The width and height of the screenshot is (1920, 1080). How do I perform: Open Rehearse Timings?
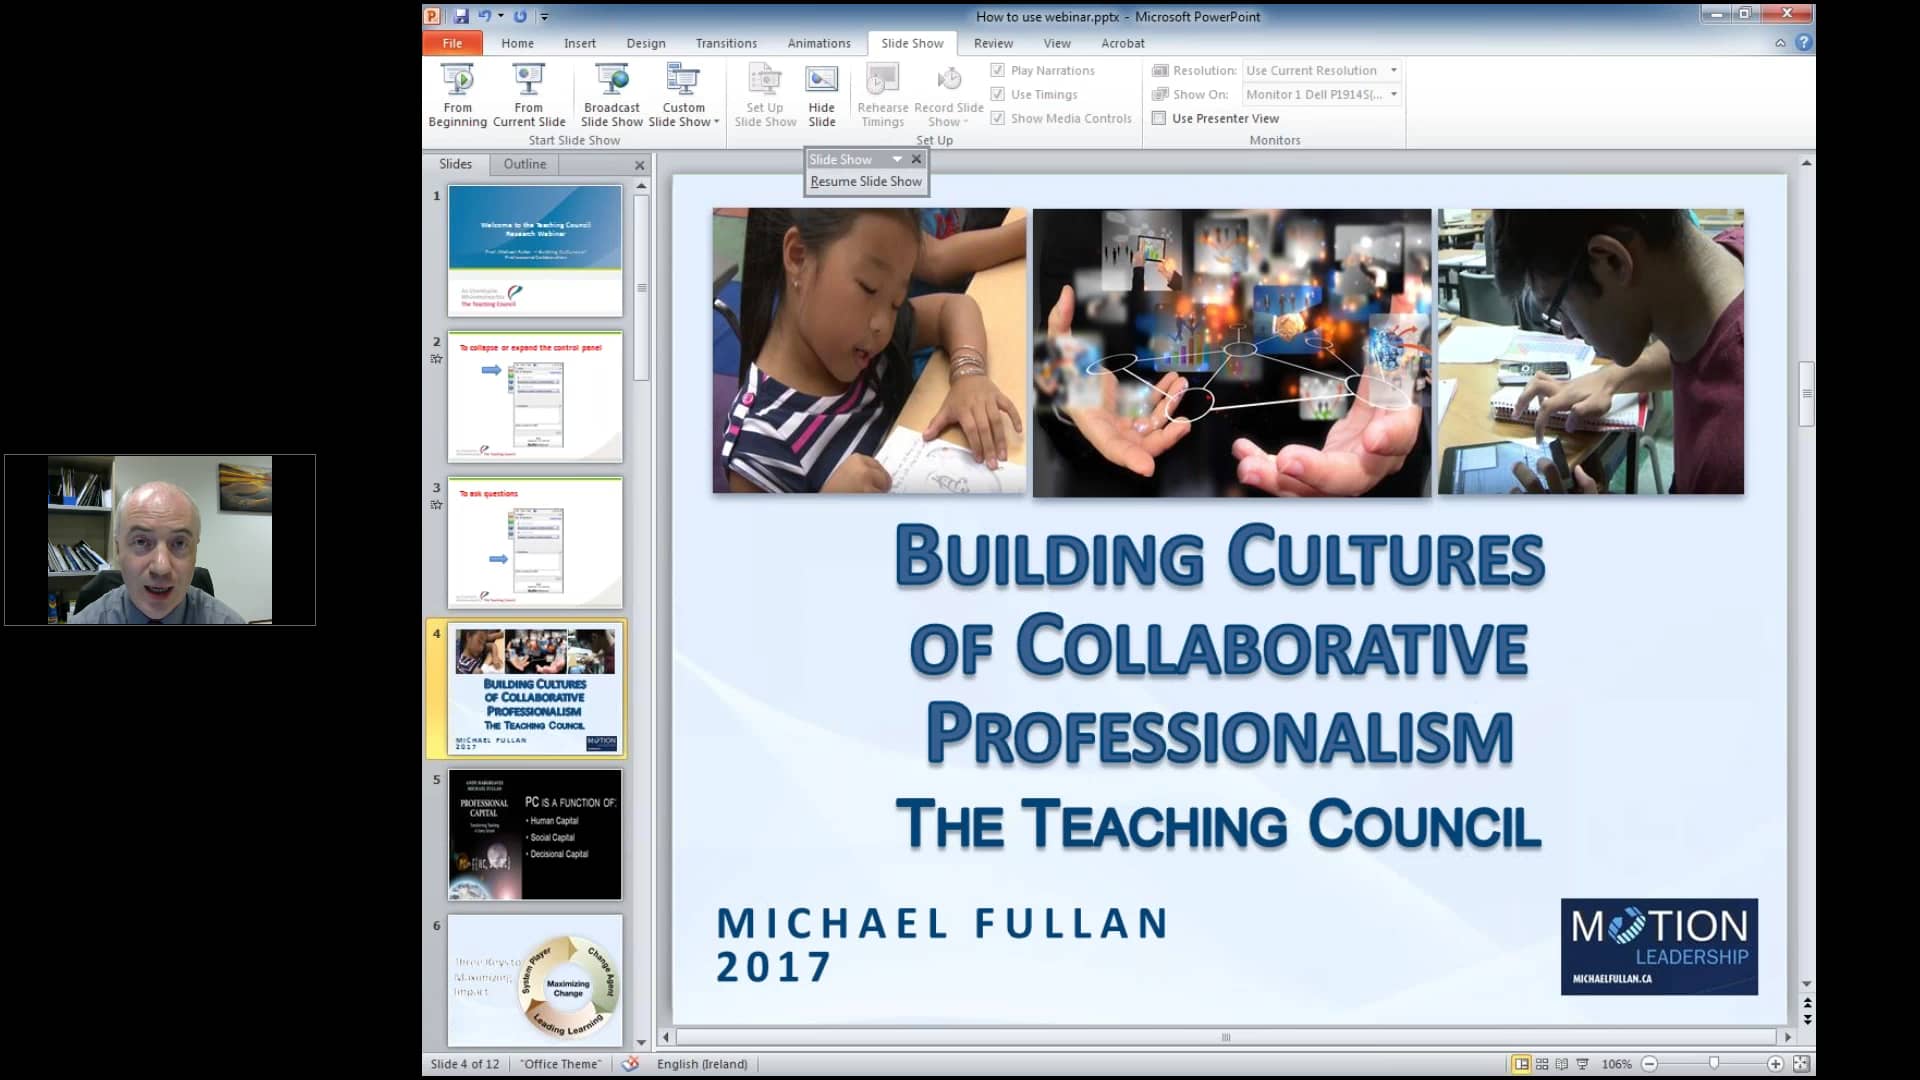click(x=881, y=95)
